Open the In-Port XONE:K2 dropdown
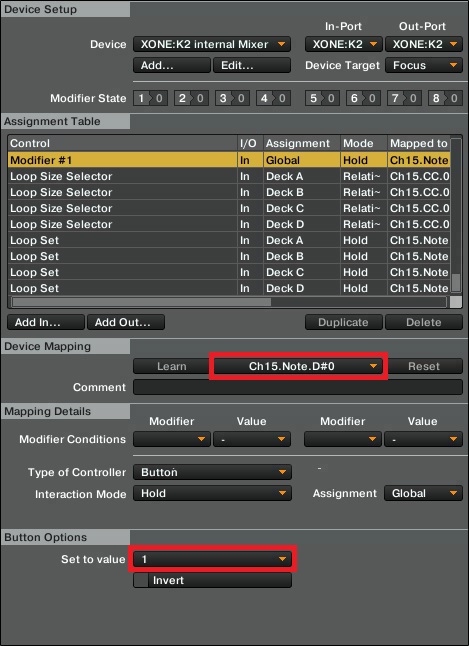The image size is (469, 646). tap(344, 44)
